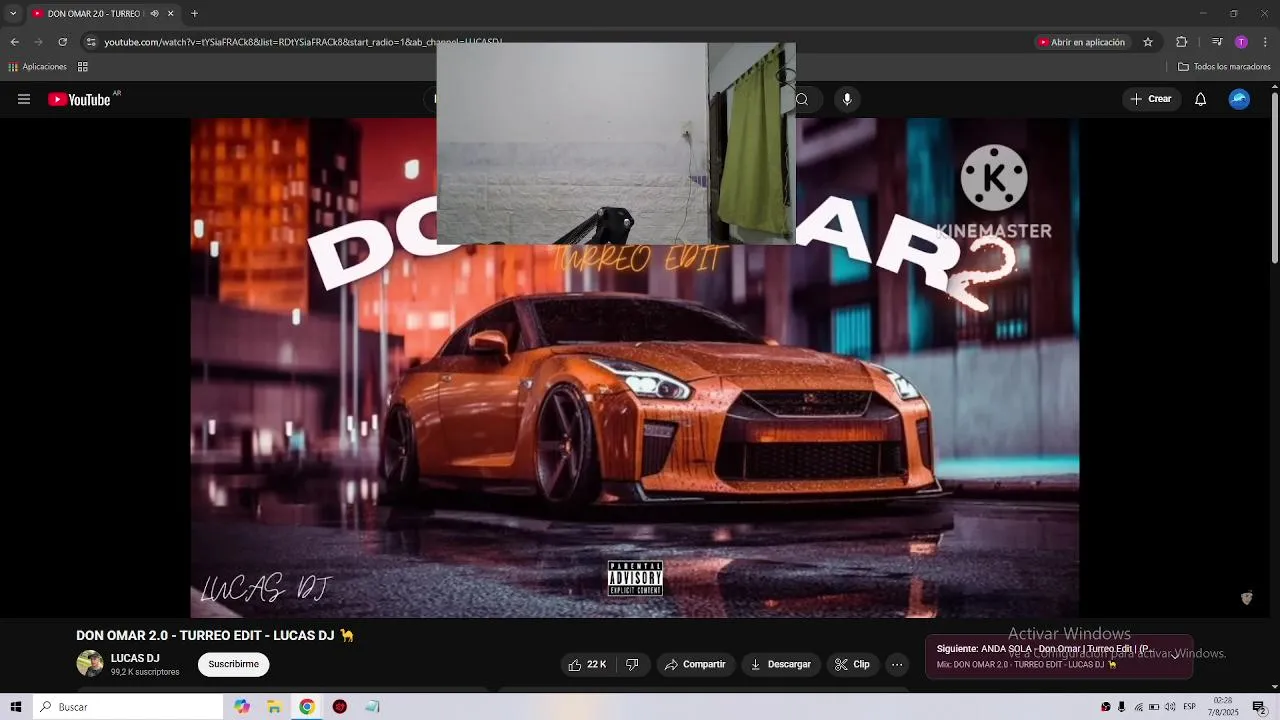Open the tab groups grid icon
The width and height of the screenshot is (1280, 720).
(x=83, y=67)
